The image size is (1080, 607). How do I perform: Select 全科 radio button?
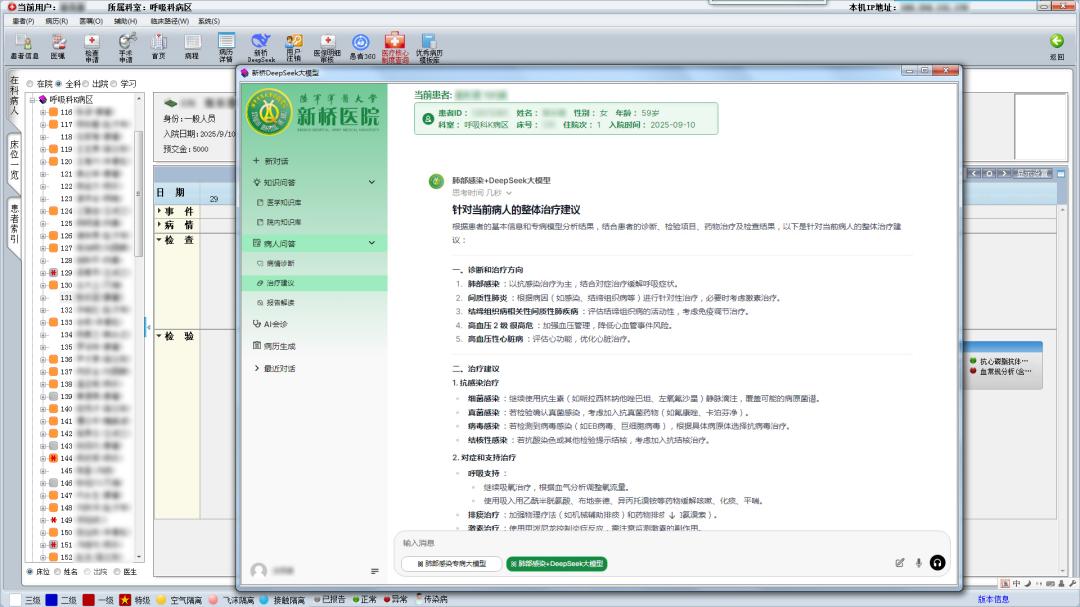(59, 84)
